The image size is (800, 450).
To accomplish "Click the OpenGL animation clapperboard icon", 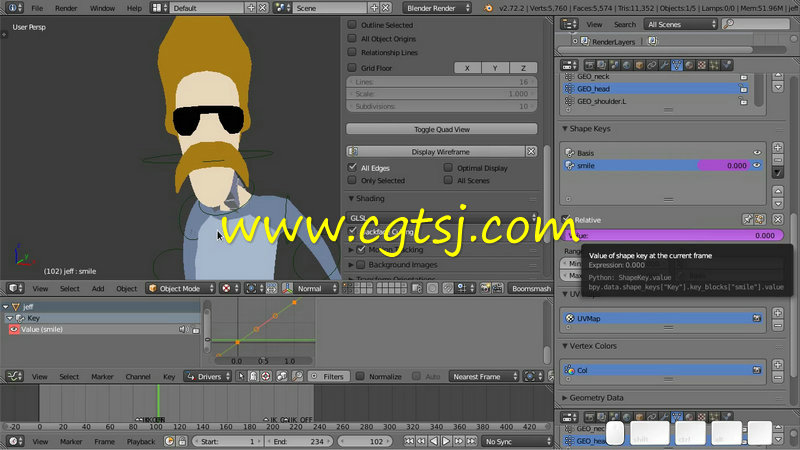I will coord(497,288).
